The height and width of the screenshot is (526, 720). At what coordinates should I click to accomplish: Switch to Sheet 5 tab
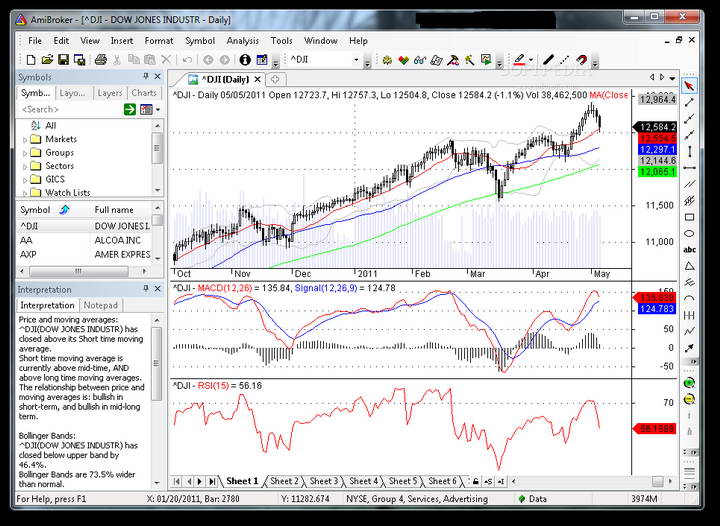pyautogui.click(x=403, y=481)
